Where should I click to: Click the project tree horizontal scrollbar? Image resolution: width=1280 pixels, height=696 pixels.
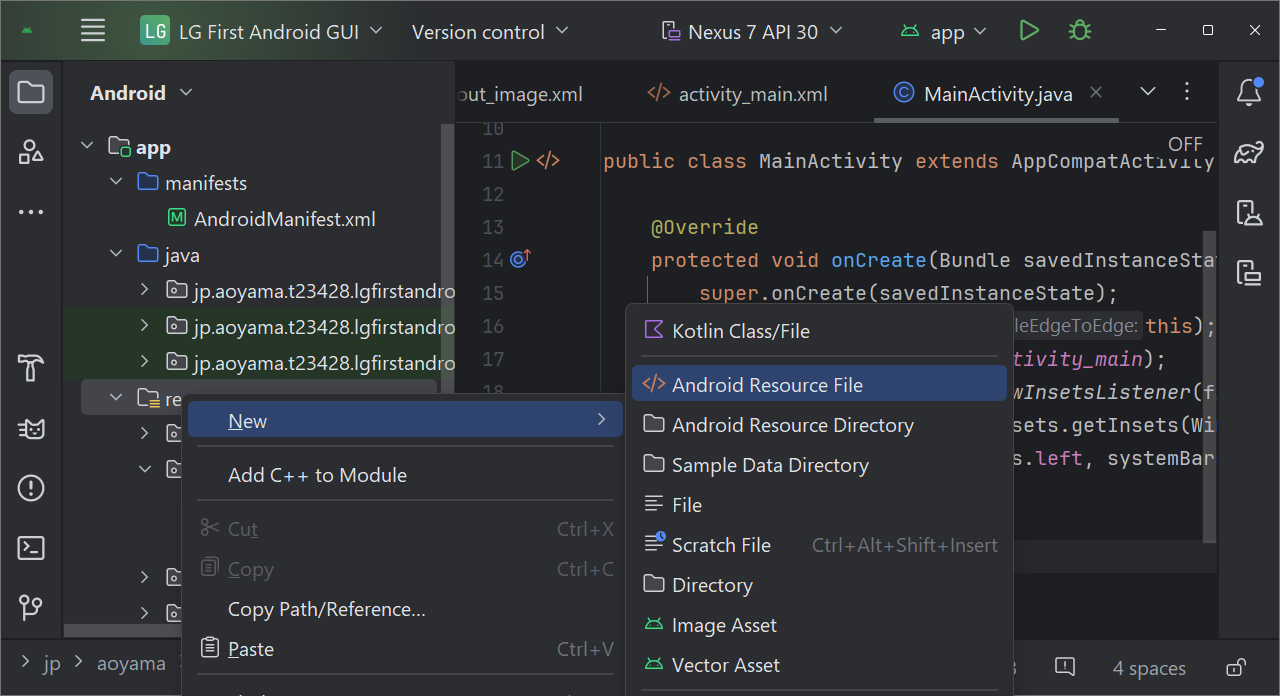[122, 631]
